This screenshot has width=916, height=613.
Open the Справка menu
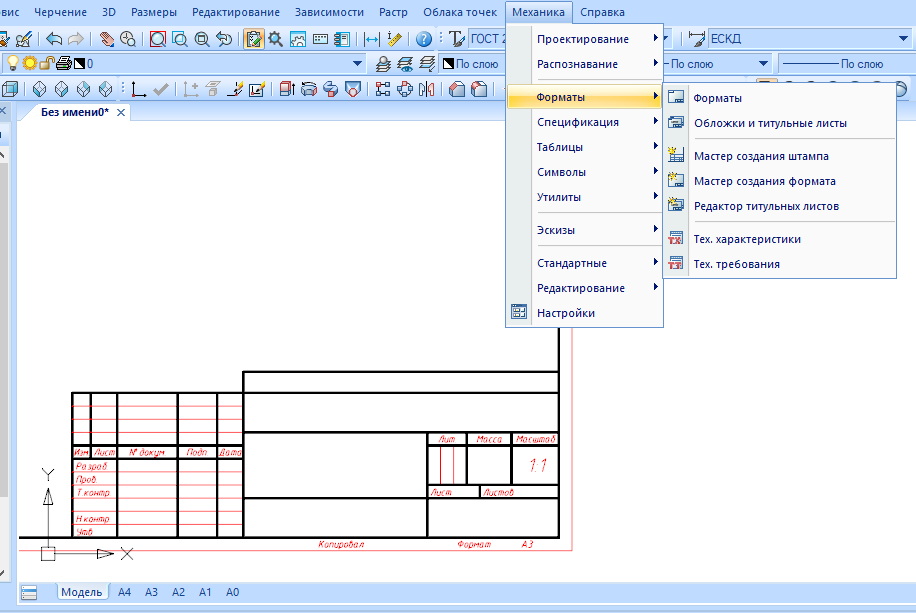click(x=602, y=12)
